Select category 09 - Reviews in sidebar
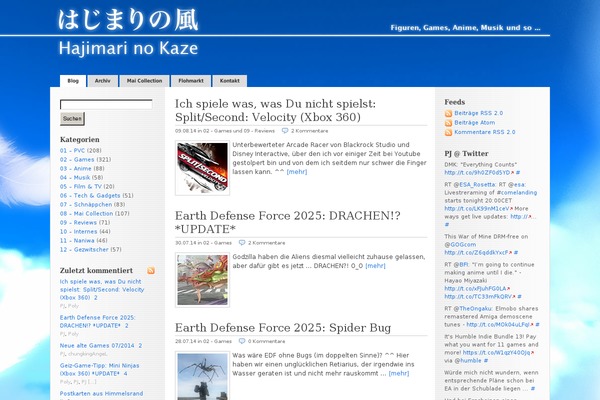600x400 pixels. (78, 222)
